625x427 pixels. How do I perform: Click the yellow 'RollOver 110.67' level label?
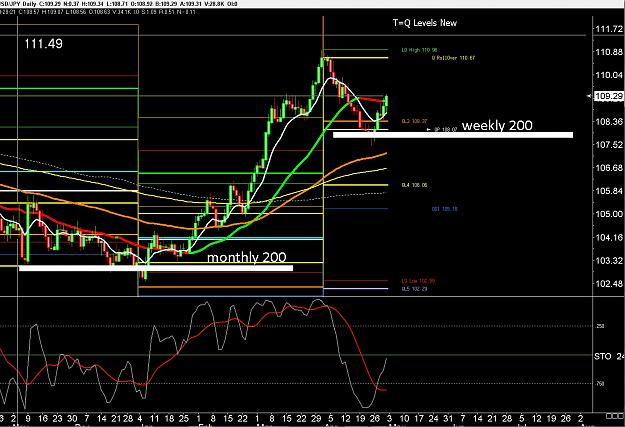453,58
